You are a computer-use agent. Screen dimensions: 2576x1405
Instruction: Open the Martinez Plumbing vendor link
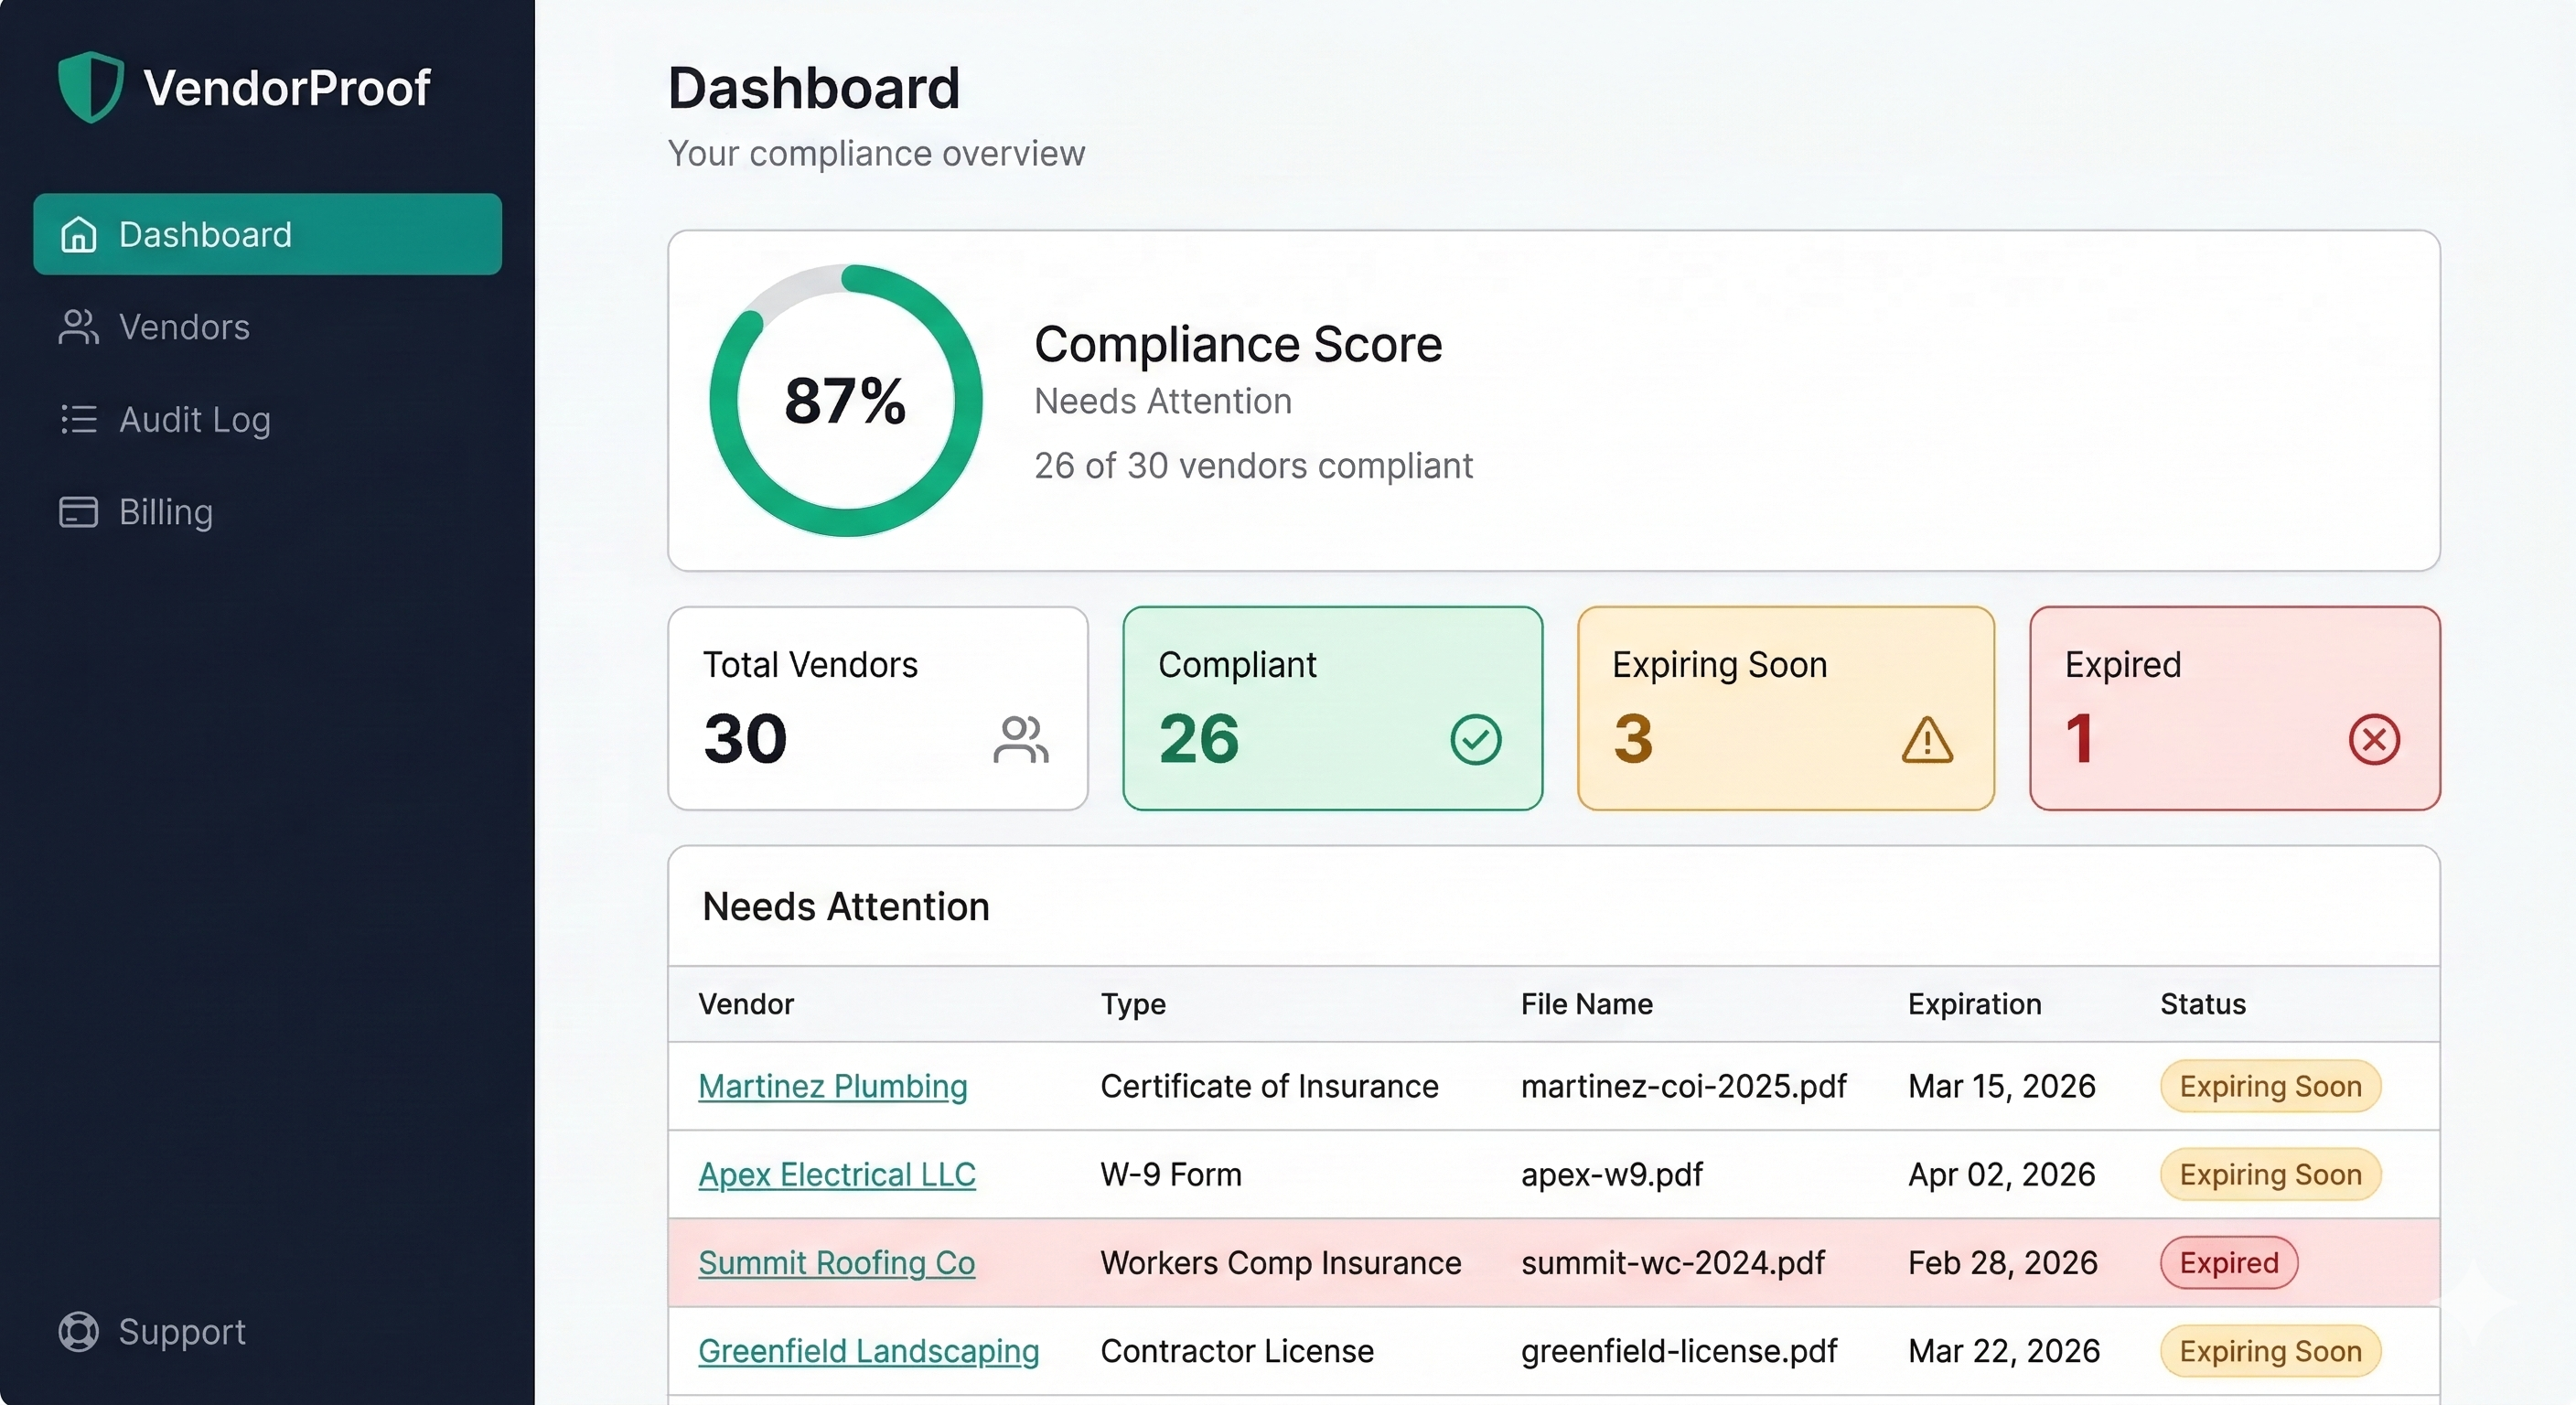[x=832, y=1086]
